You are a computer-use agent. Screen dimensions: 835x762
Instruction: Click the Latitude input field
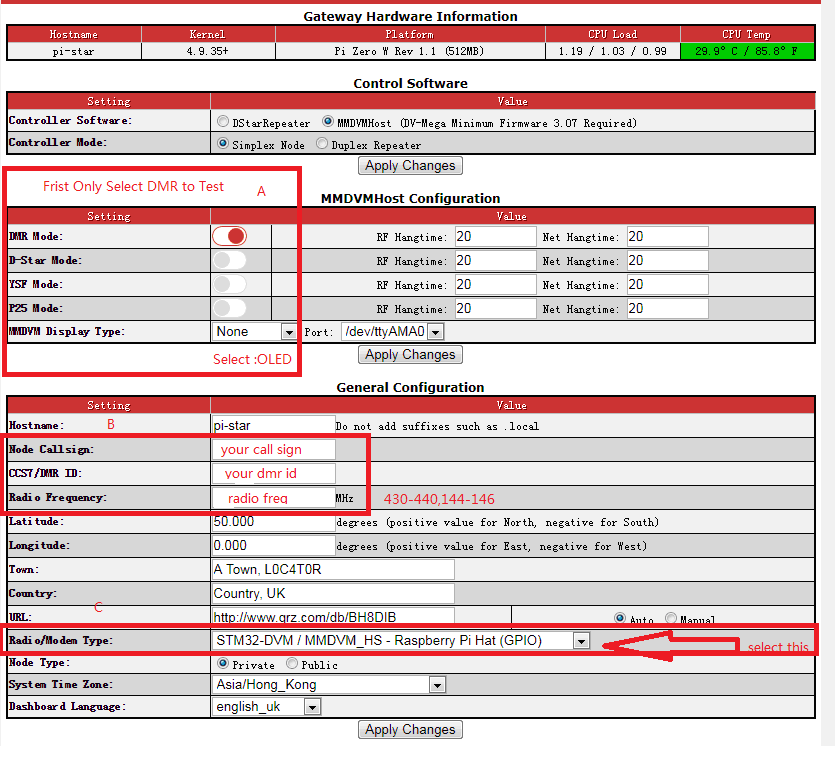tap(274, 521)
